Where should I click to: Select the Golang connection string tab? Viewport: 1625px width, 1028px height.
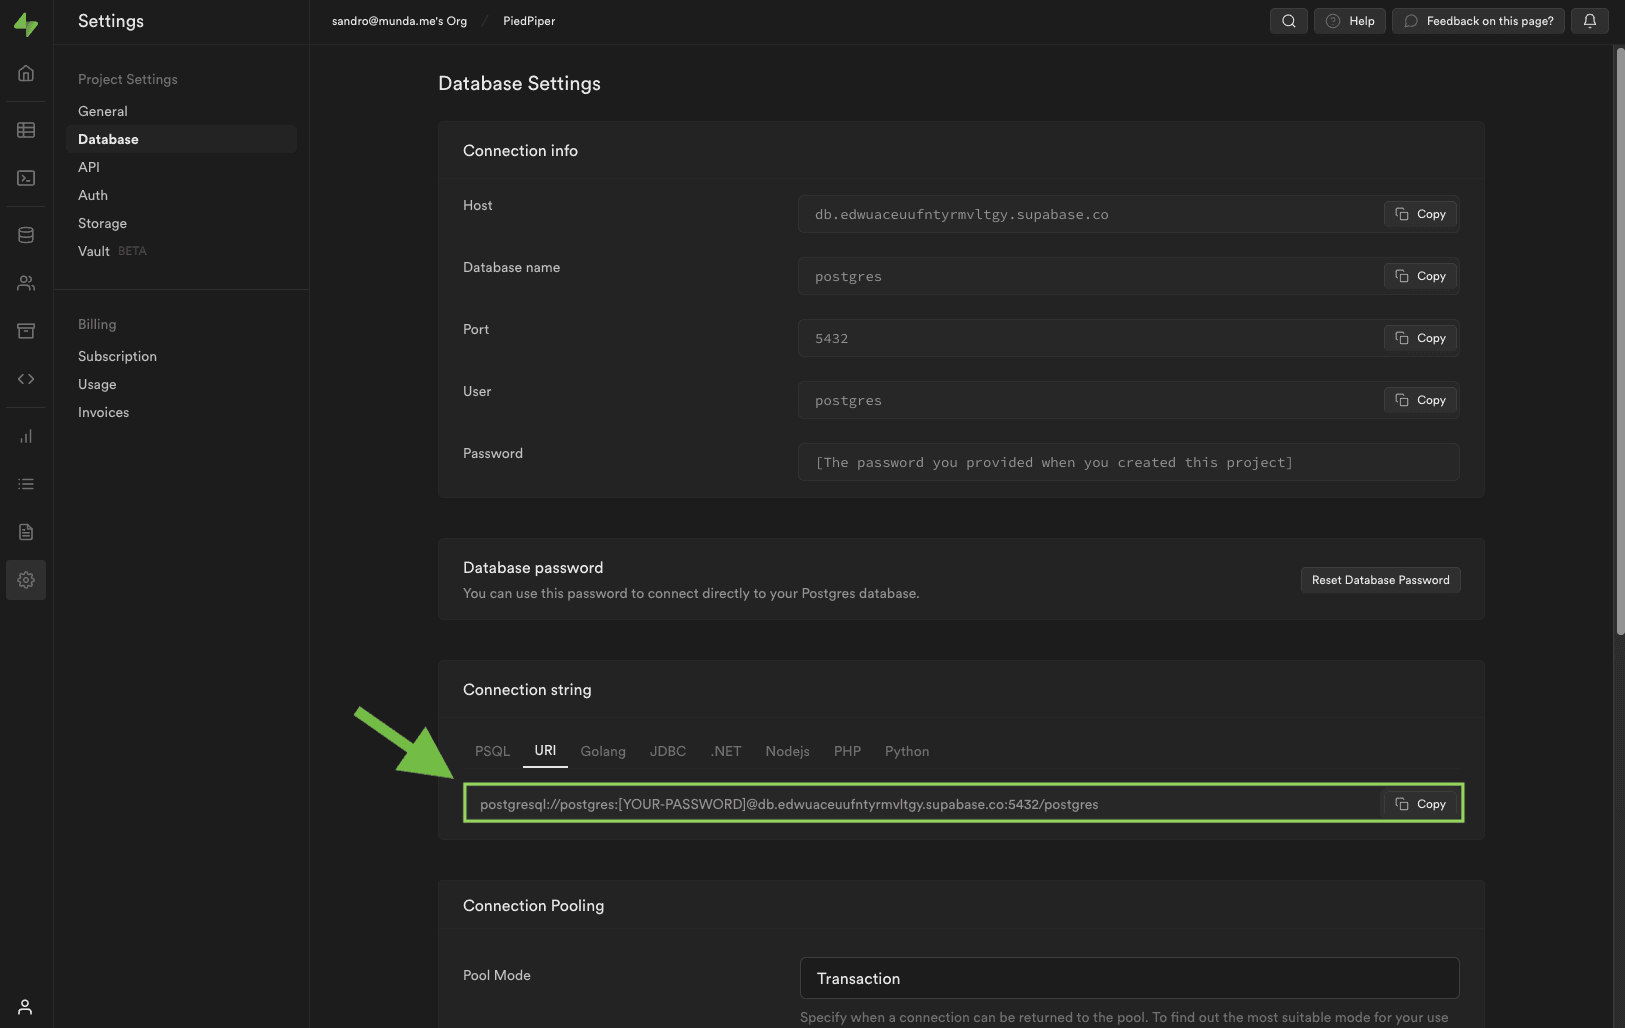point(603,751)
